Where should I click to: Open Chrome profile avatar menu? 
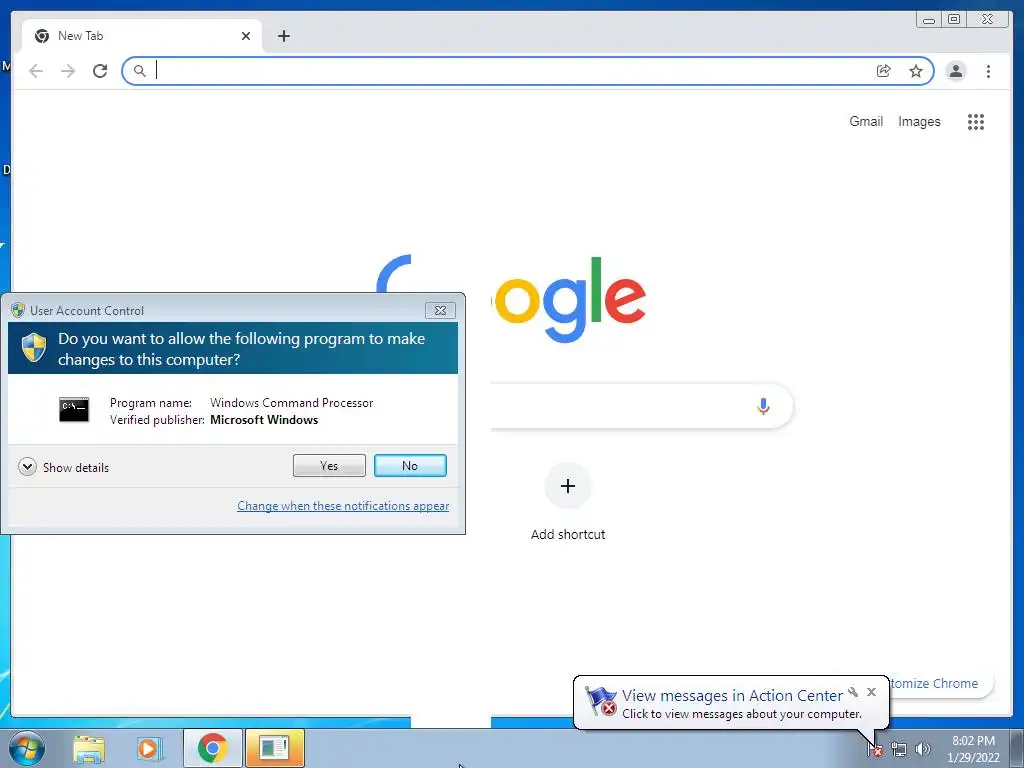(x=955, y=71)
